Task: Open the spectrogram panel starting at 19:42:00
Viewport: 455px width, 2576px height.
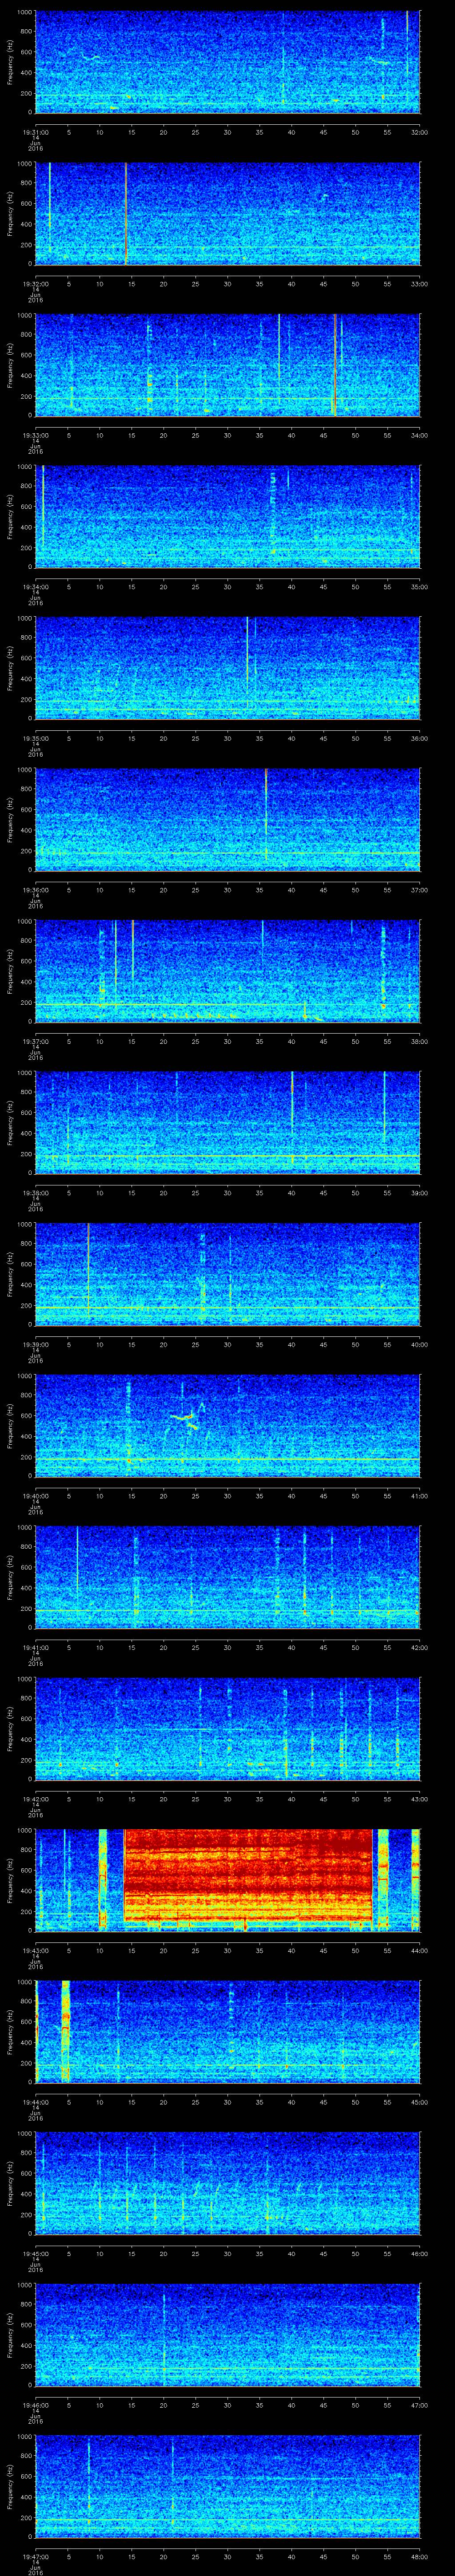Action: [228, 1728]
